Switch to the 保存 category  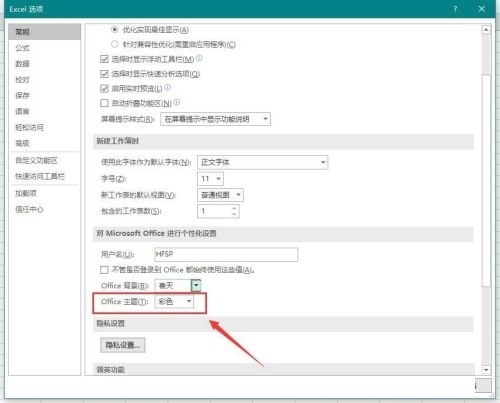pos(22,95)
